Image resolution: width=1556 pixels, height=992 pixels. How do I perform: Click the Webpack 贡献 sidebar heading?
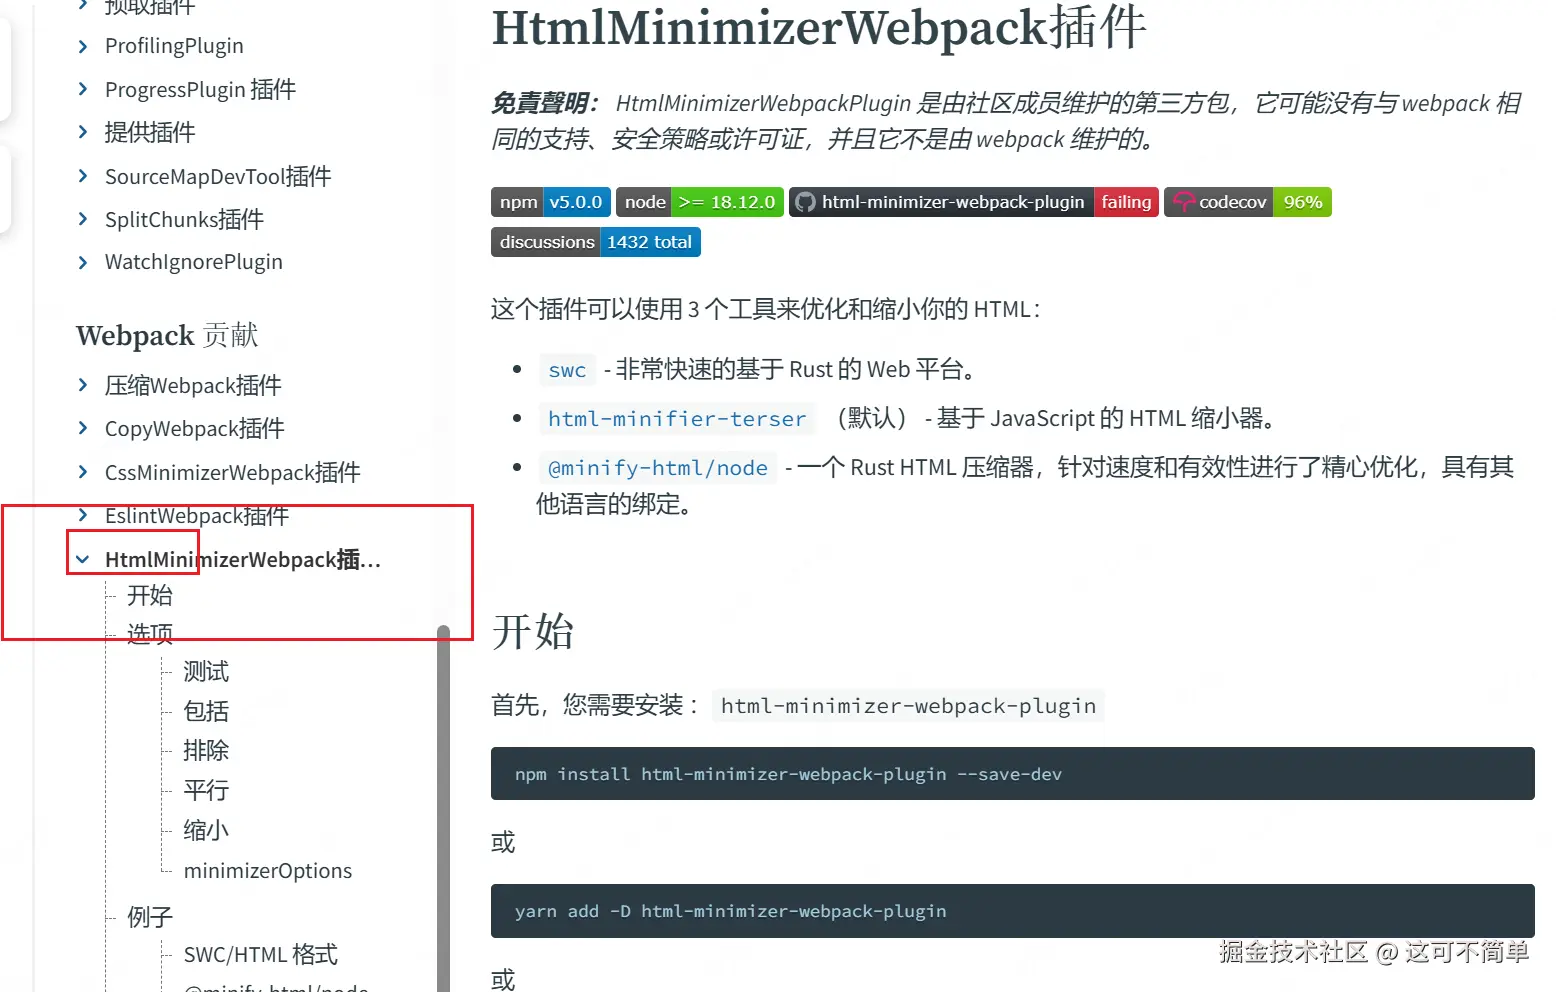point(167,335)
